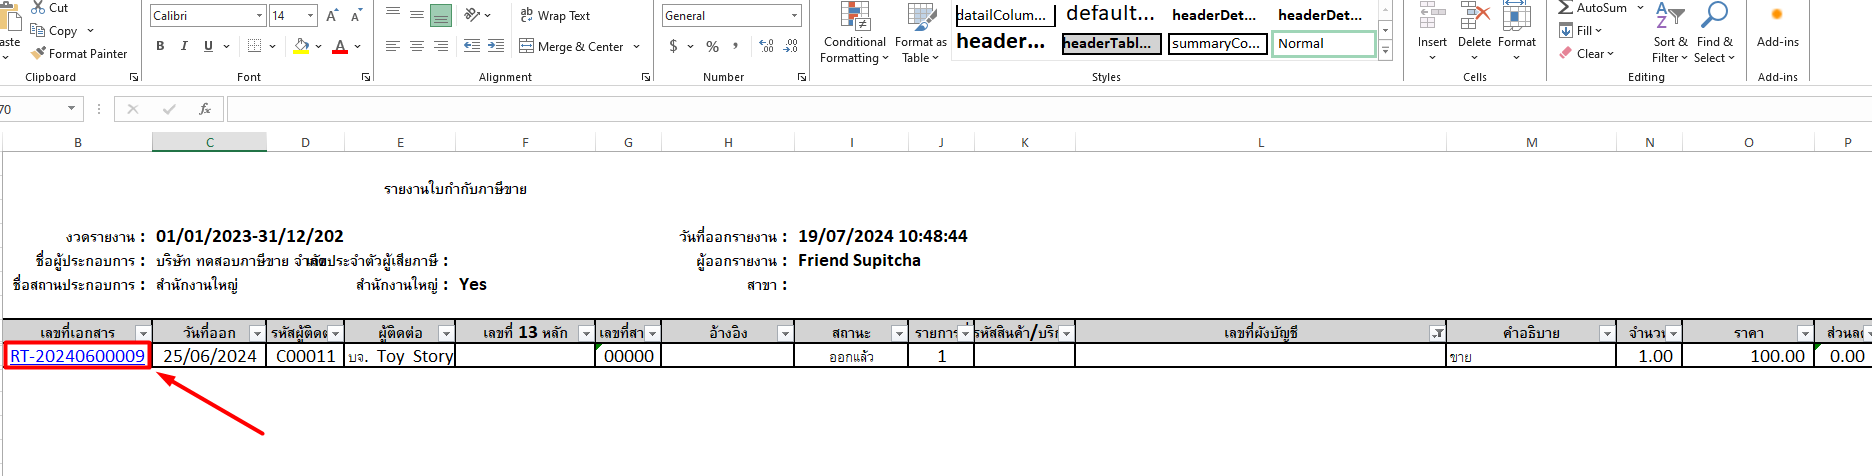
Task: Click the Insert Function fx button
Action: (205, 109)
